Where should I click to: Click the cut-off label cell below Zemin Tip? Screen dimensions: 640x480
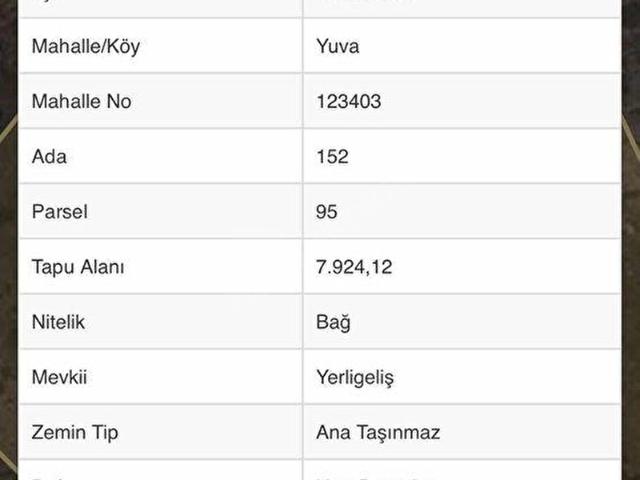click(x=160, y=470)
